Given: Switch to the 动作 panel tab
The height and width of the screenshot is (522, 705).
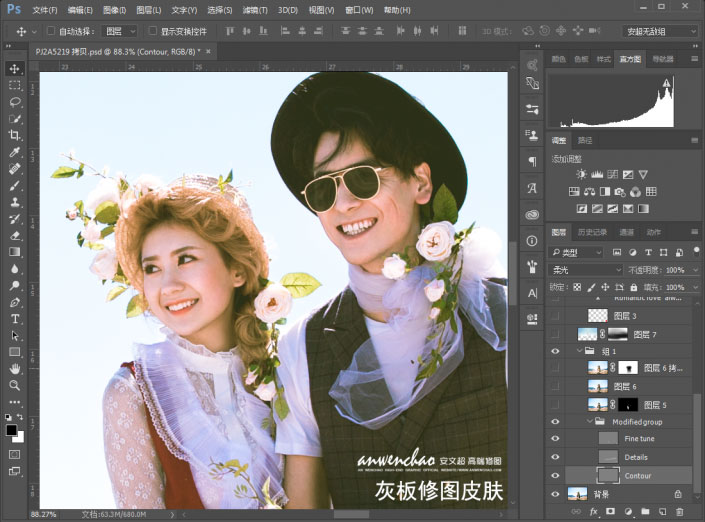Looking at the screenshot, I should [653, 232].
